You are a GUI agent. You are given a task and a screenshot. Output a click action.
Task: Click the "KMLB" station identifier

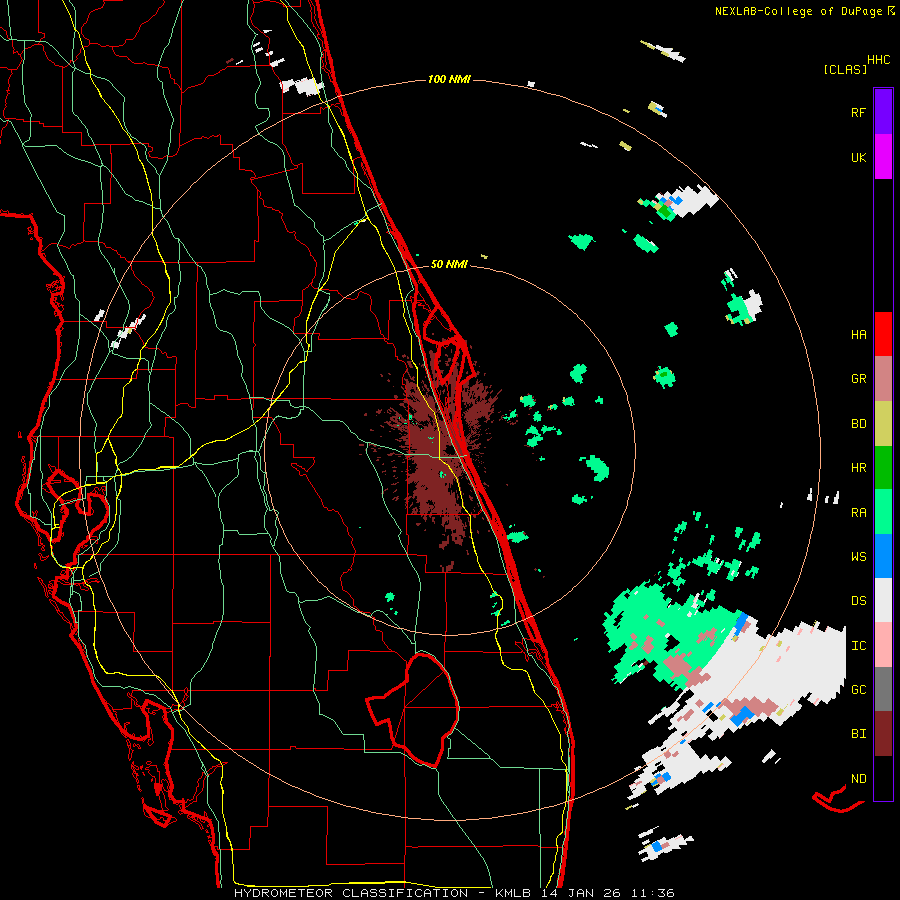click(513, 893)
